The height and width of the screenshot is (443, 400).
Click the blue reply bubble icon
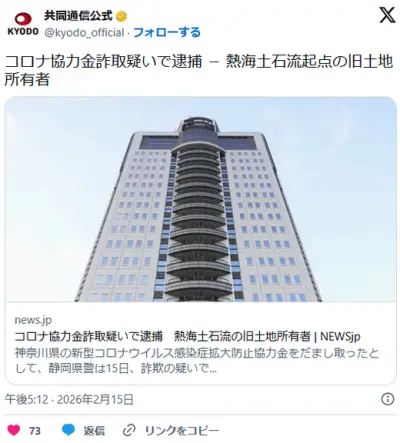68,430
